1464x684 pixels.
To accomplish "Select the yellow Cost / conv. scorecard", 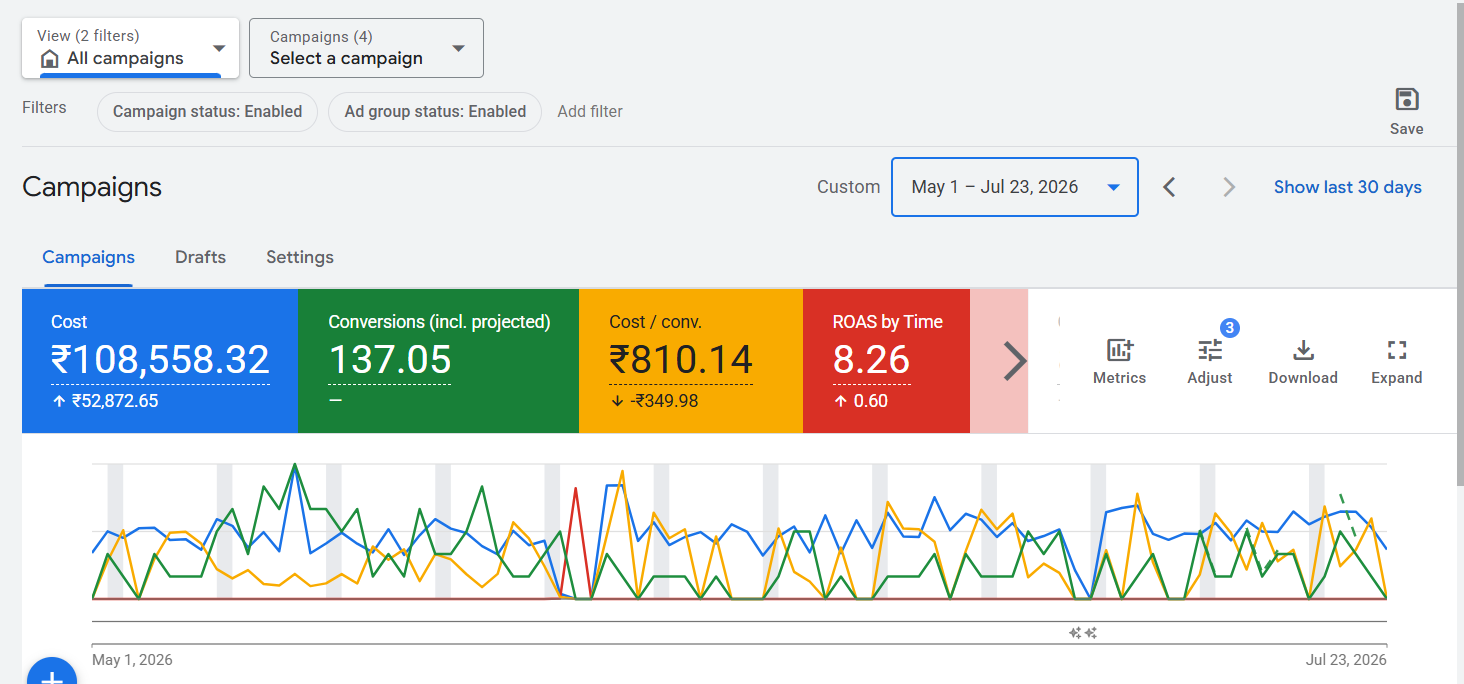I will (x=691, y=361).
